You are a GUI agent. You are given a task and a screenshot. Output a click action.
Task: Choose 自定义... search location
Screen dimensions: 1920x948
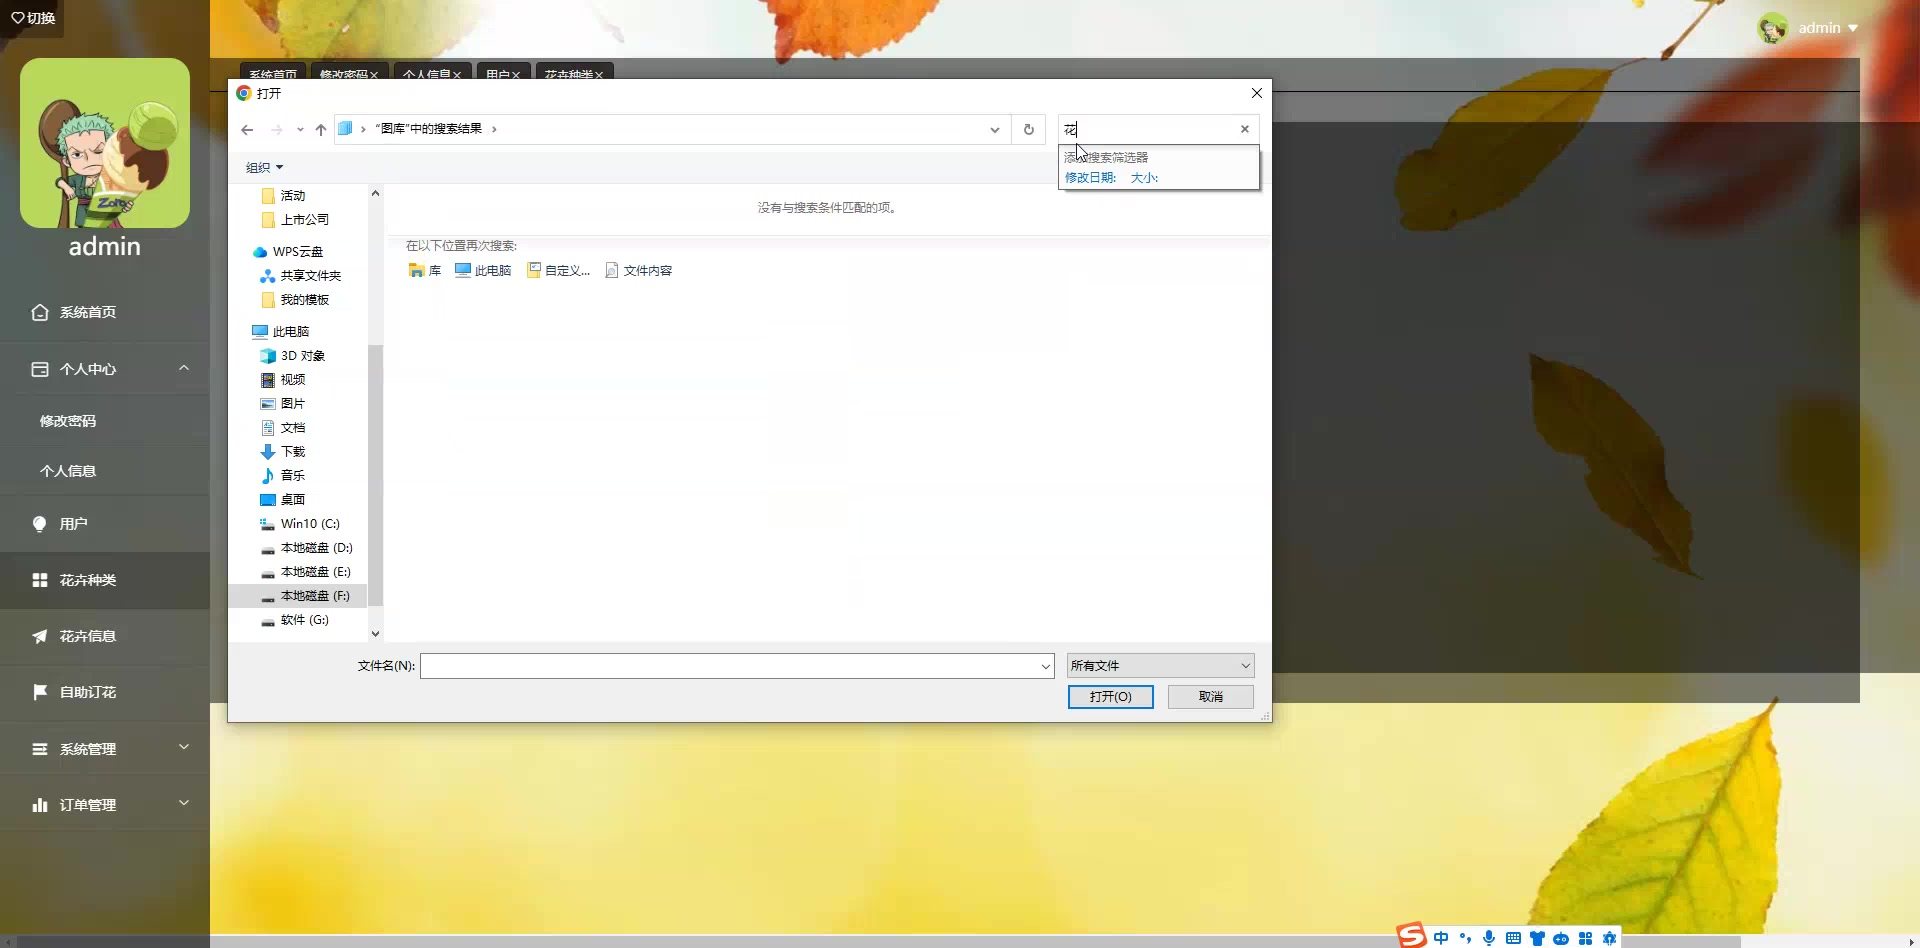click(559, 271)
